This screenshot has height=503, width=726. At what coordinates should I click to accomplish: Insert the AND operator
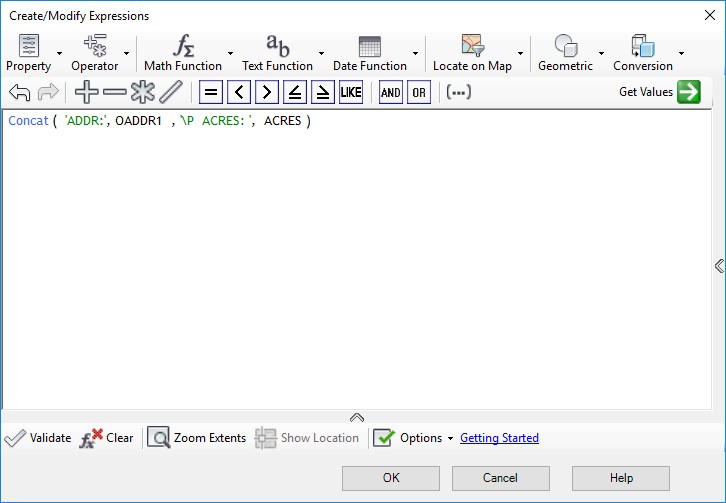[391, 92]
